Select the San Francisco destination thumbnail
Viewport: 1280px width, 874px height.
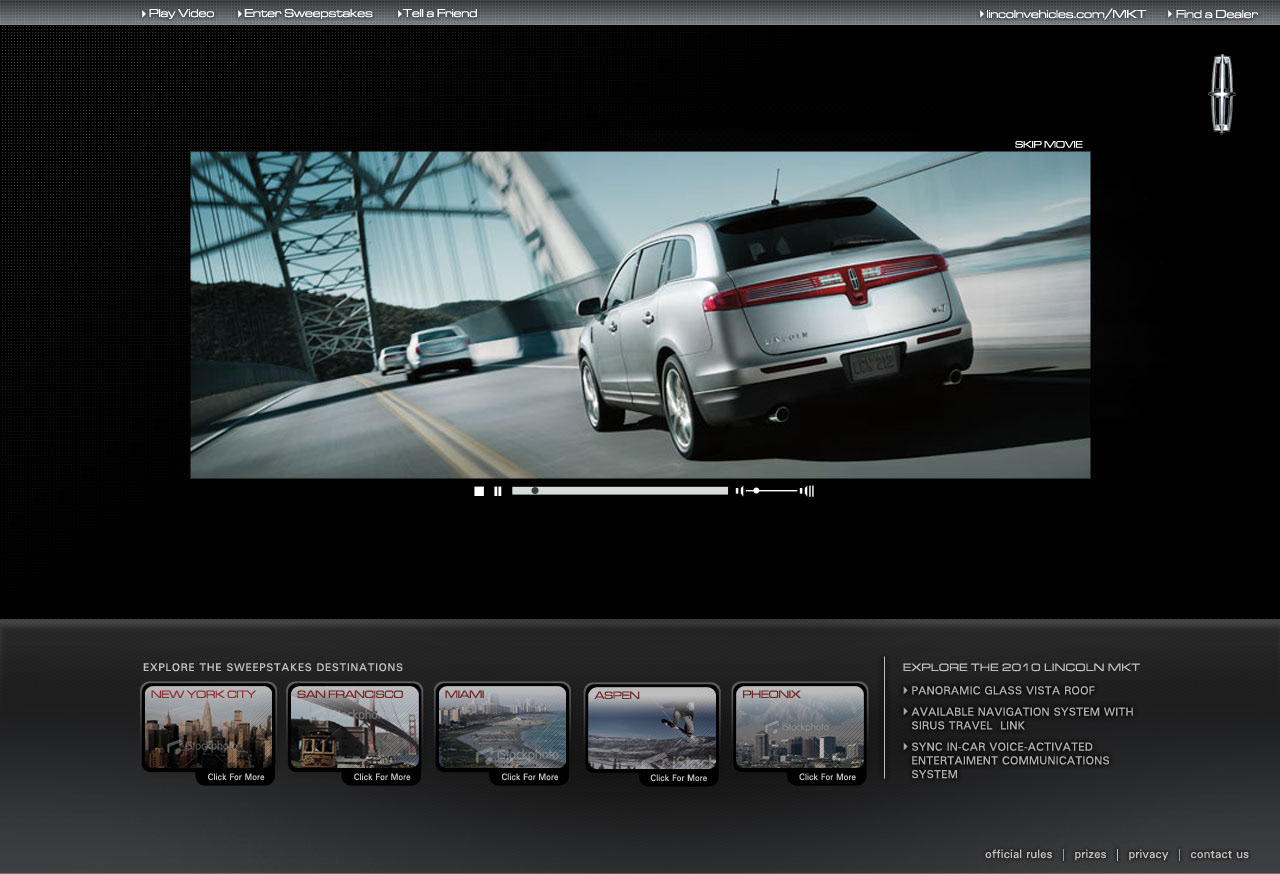(354, 727)
